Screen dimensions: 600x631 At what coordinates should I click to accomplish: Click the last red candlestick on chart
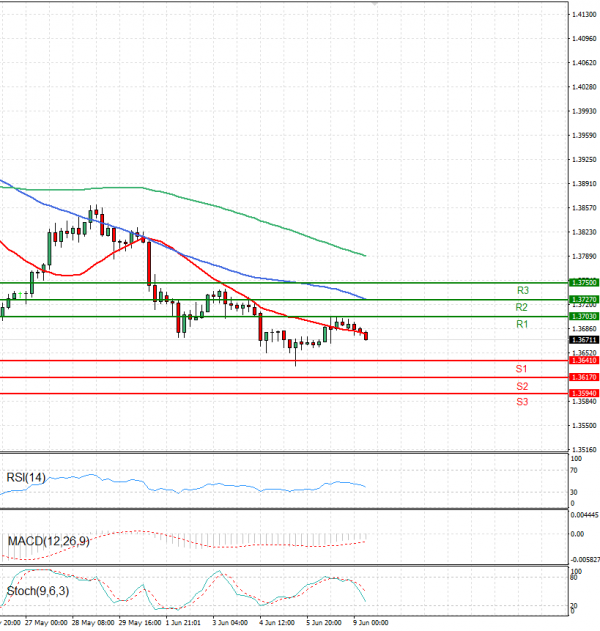coord(366,335)
